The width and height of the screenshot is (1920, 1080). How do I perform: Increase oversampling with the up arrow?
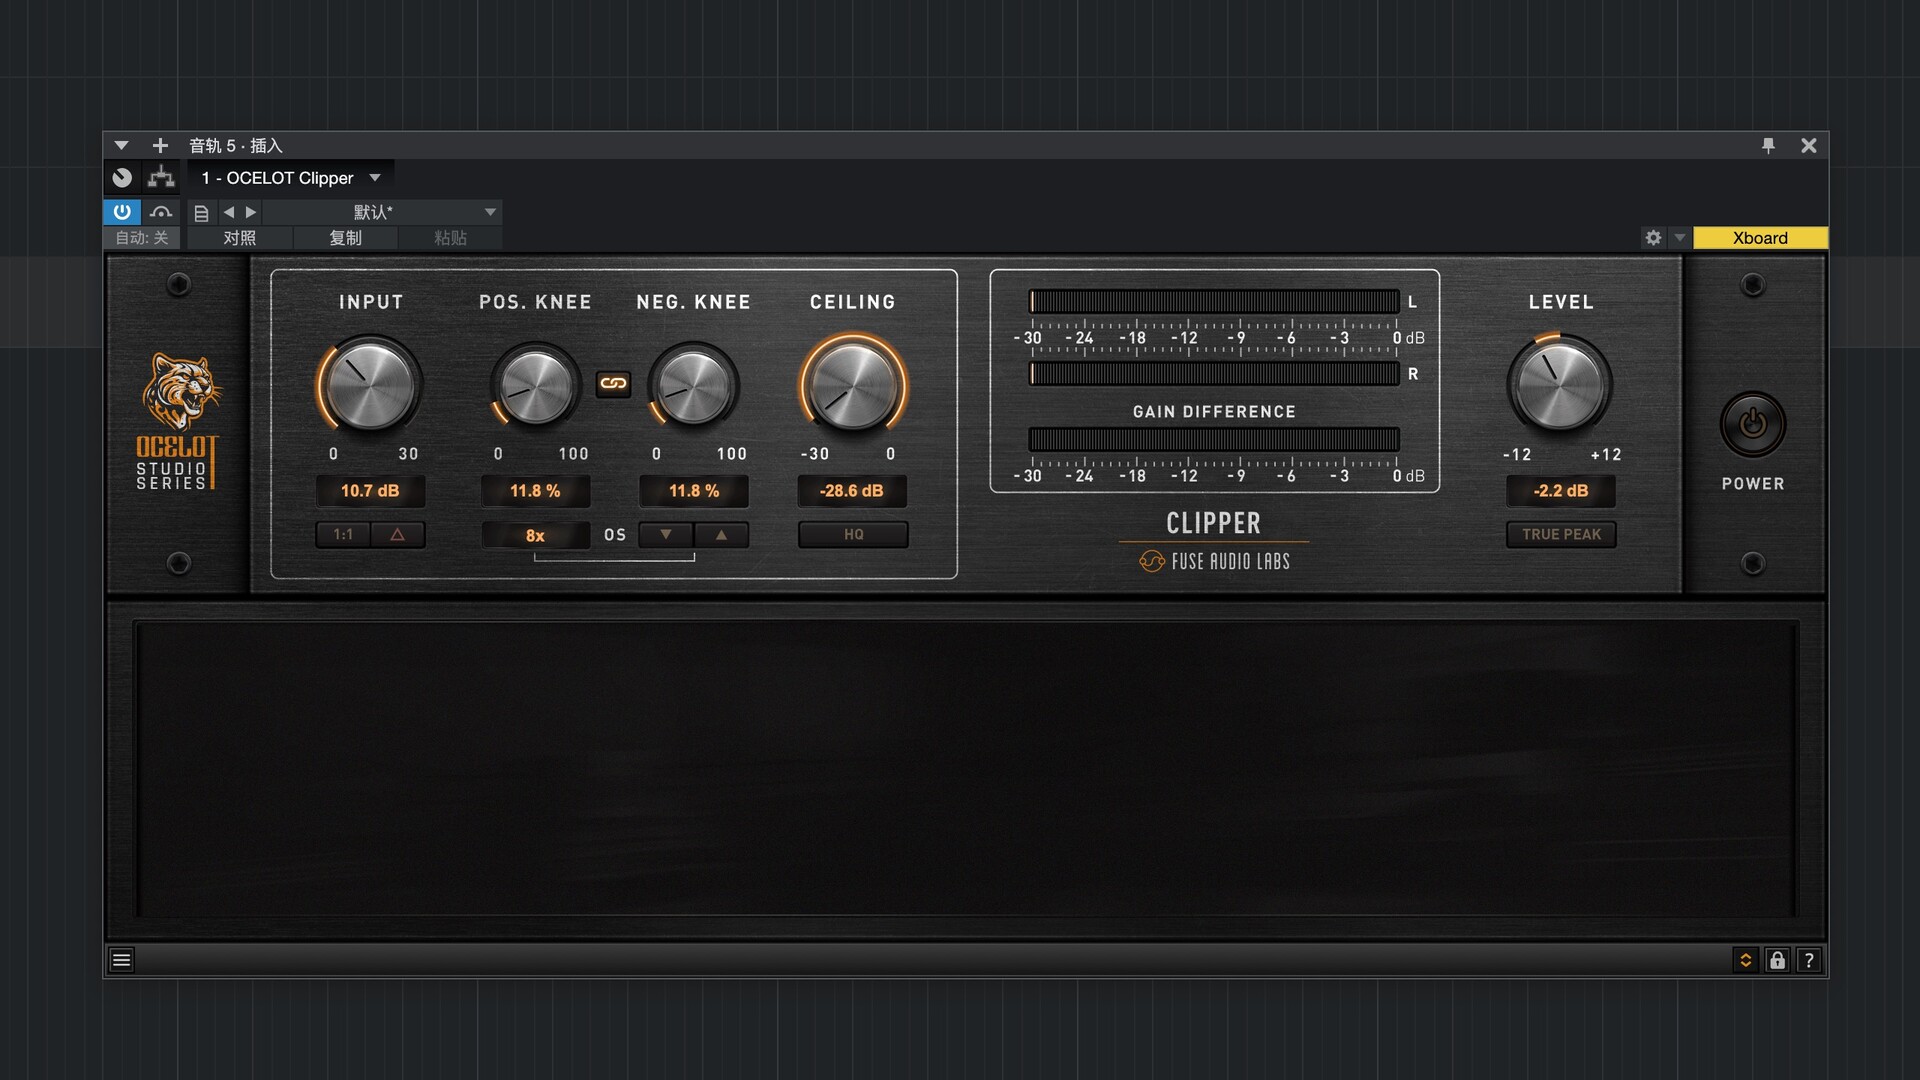(x=721, y=535)
